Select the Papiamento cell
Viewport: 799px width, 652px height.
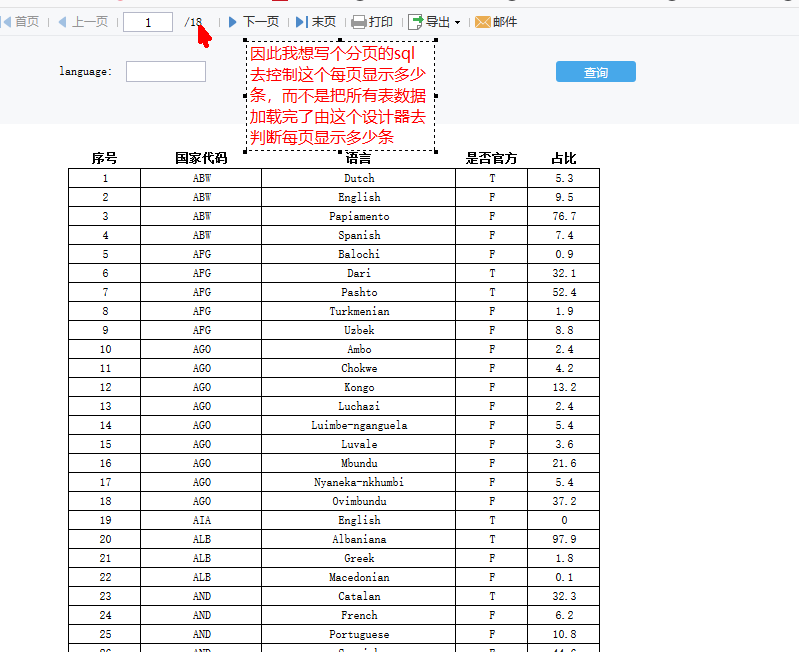pyautogui.click(x=359, y=216)
